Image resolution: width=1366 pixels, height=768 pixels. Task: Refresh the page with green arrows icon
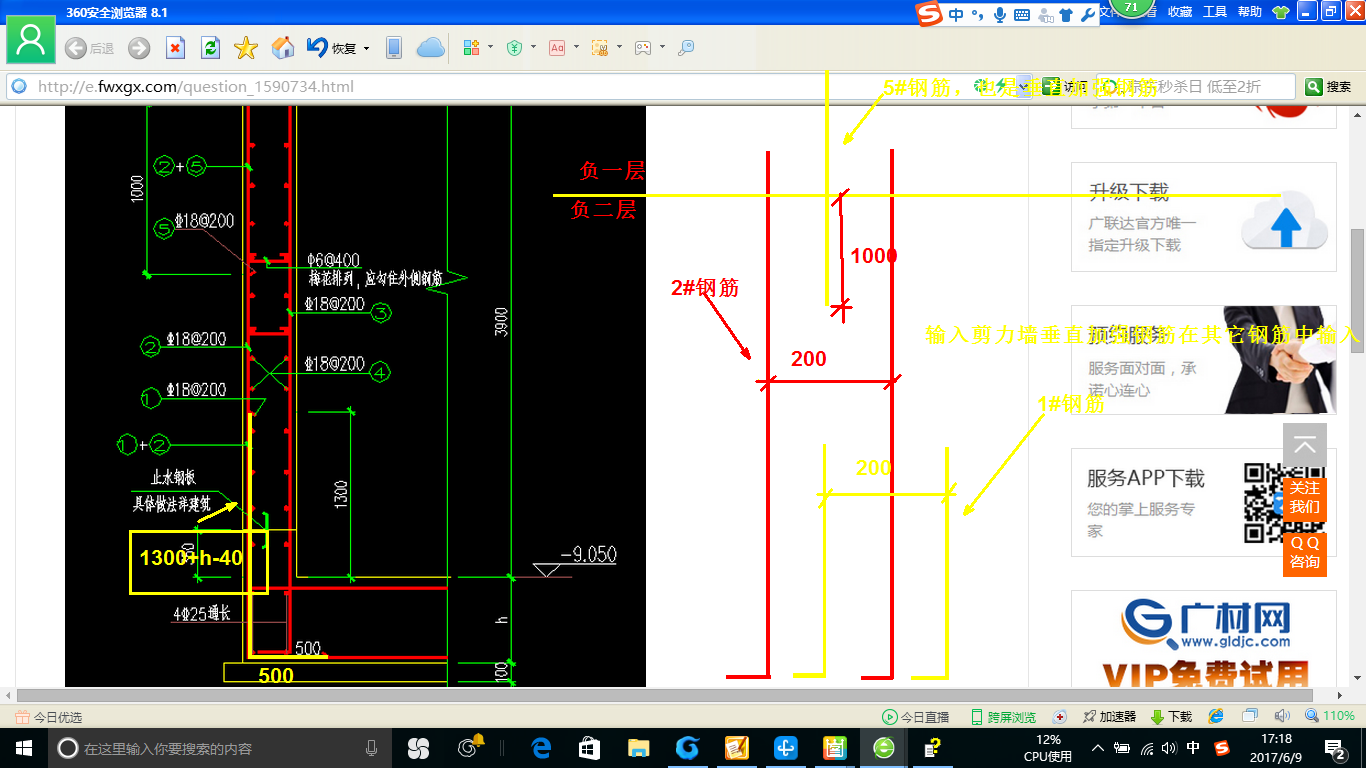(x=210, y=48)
